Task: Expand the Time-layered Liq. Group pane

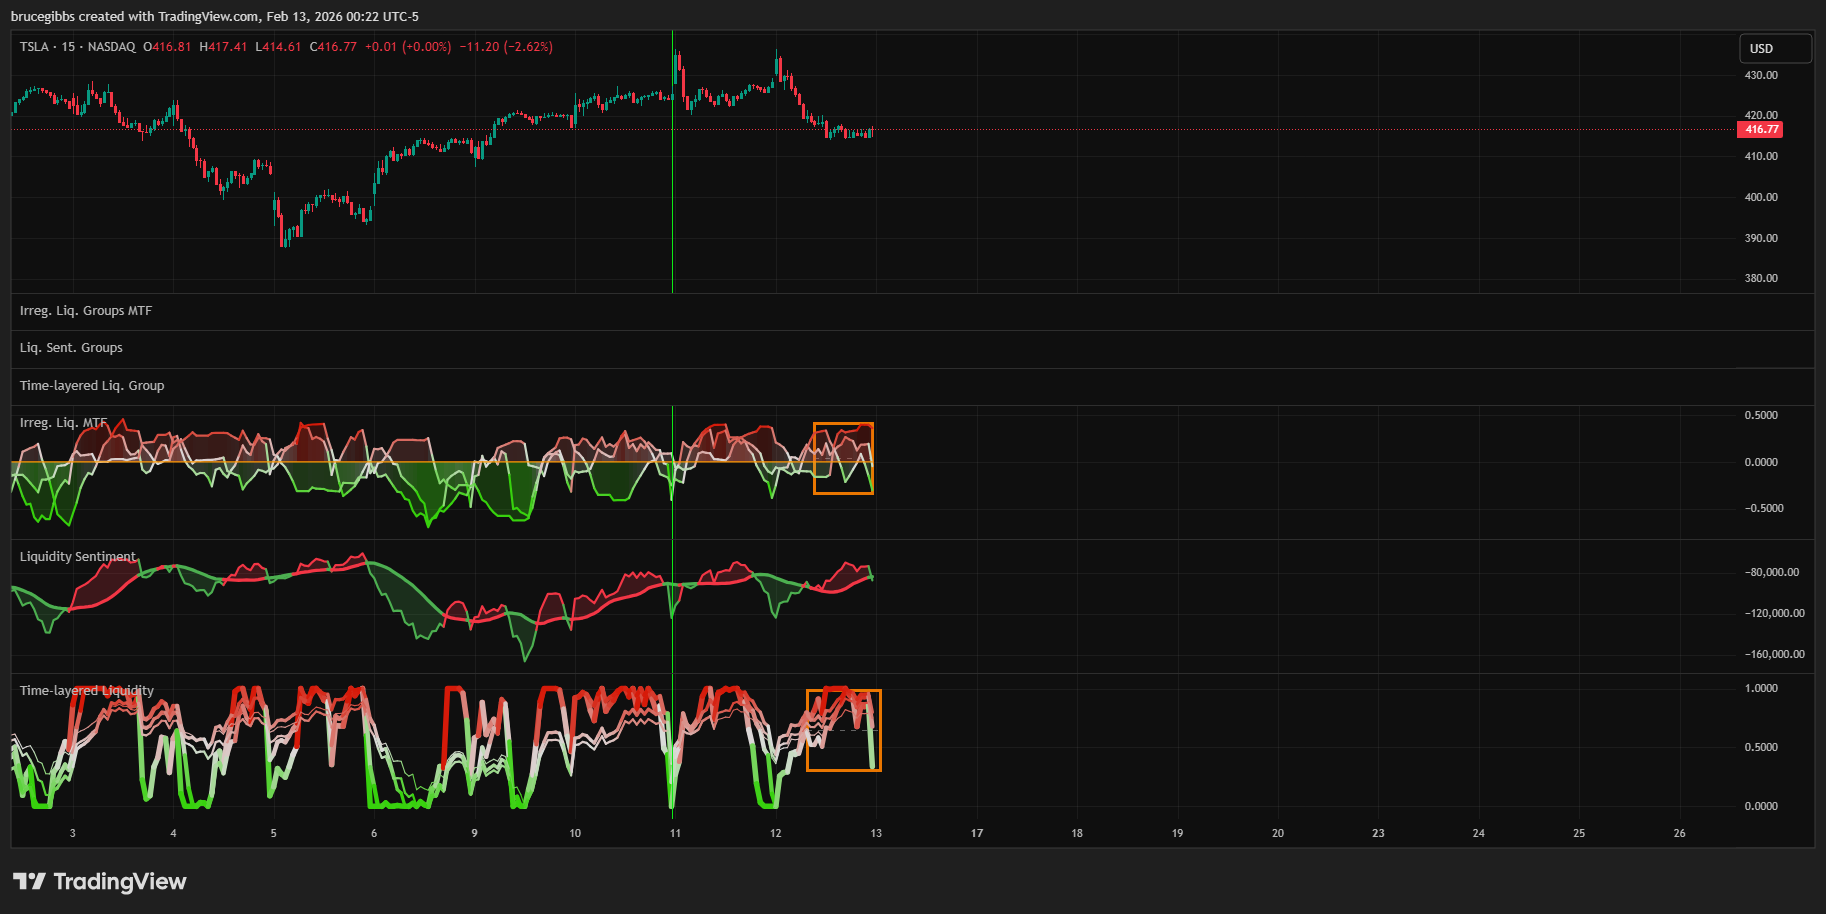Action: 92,386
